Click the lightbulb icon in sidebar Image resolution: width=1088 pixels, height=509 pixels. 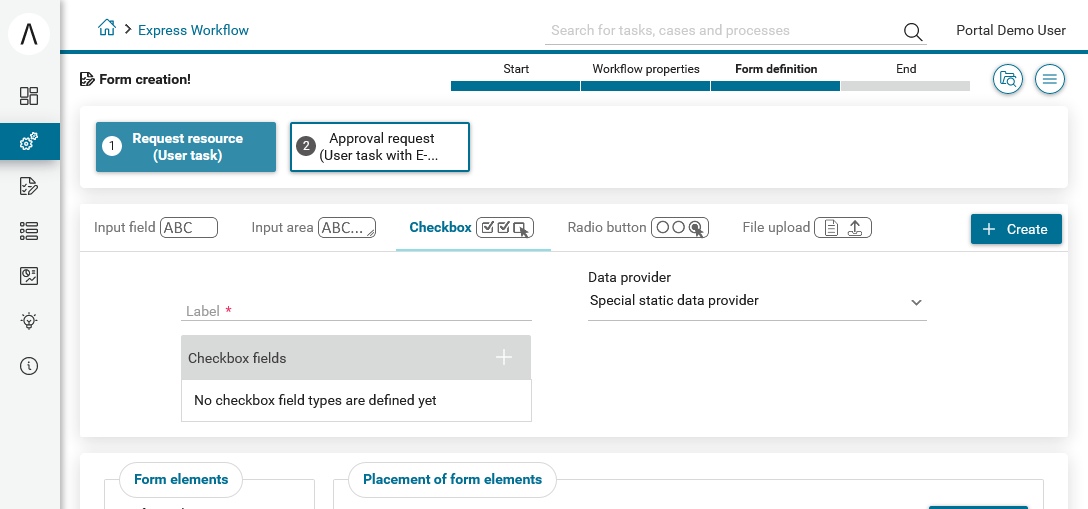coord(29,321)
